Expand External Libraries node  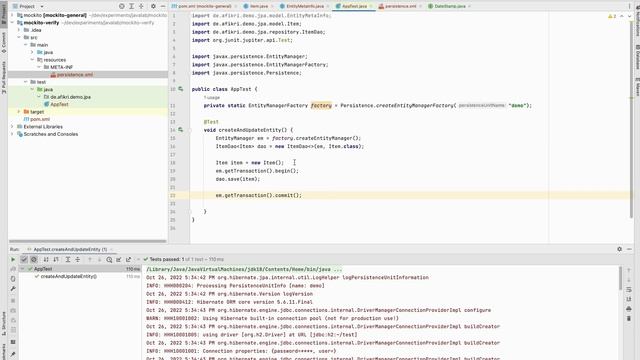click(12, 127)
